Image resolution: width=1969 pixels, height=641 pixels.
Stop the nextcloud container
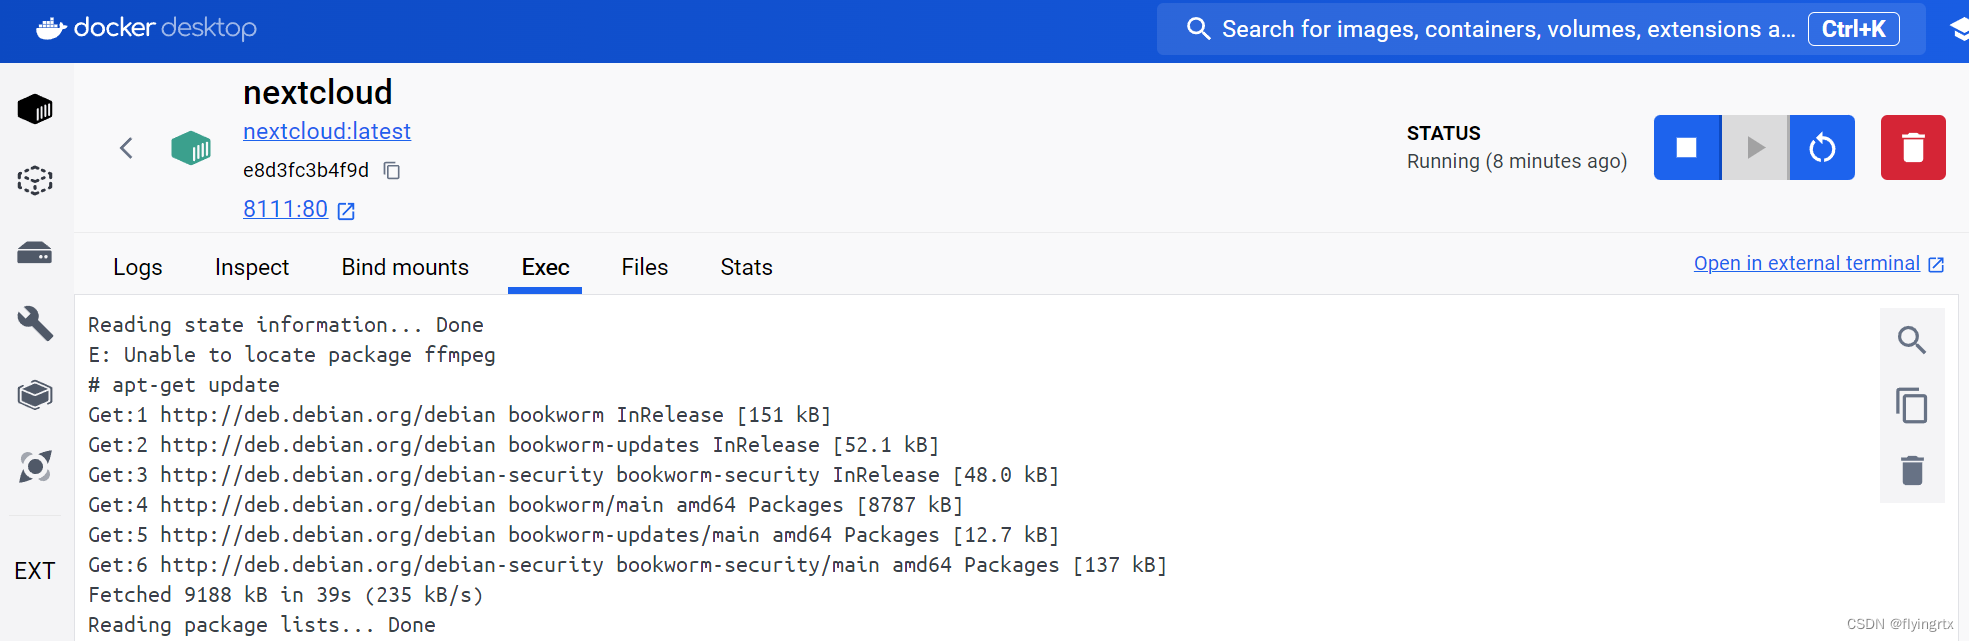[x=1687, y=147]
